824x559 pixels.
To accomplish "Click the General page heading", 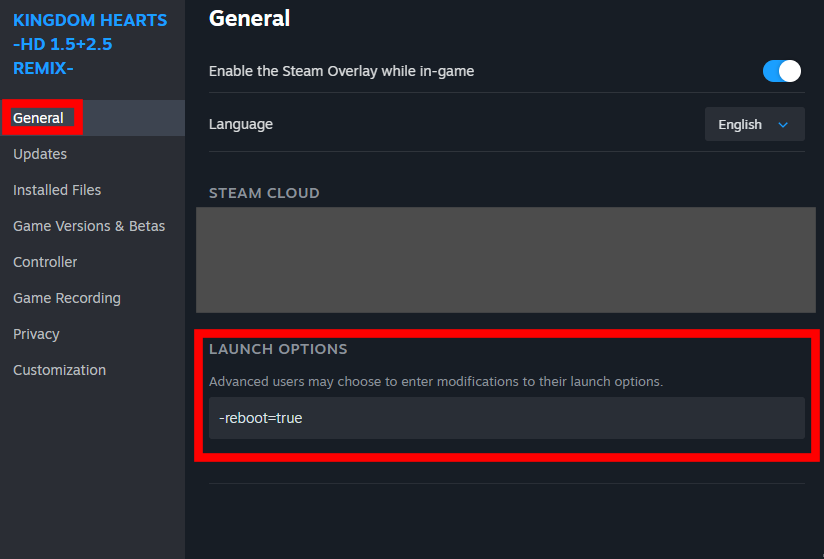I will [249, 18].
